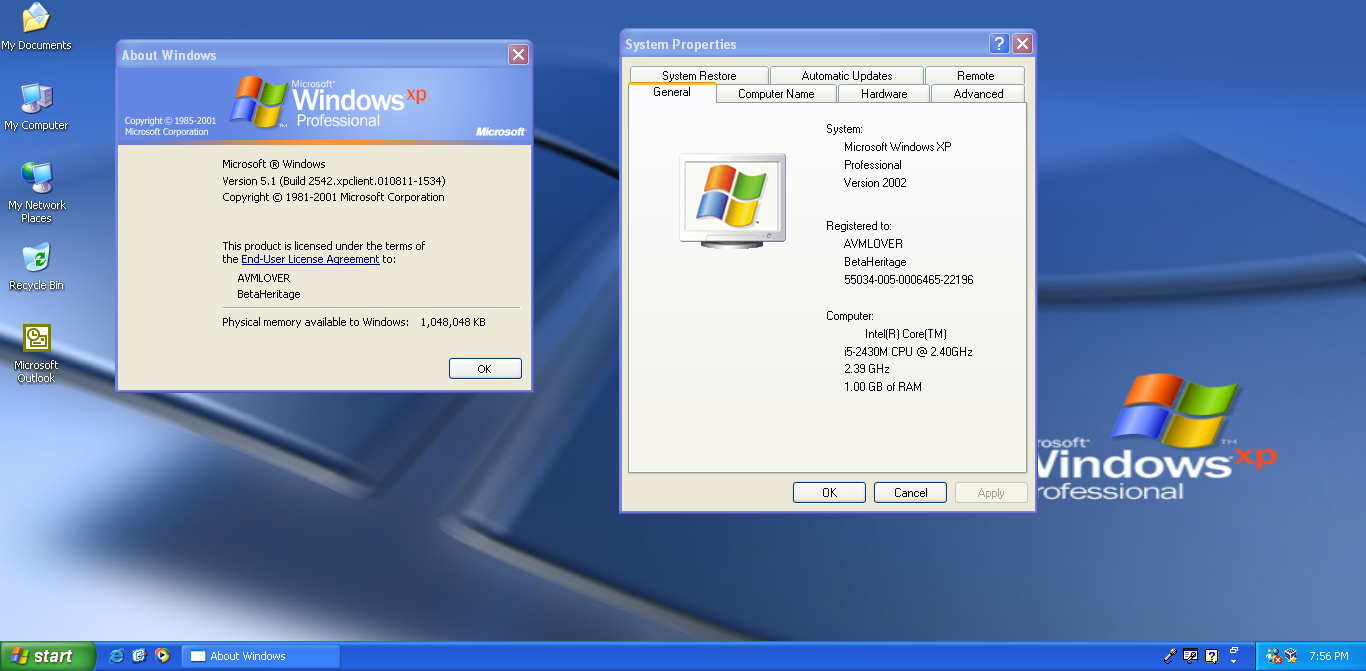Click the Version 2002 text
Image resolution: width=1366 pixels, height=671 pixels.
click(x=875, y=183)
